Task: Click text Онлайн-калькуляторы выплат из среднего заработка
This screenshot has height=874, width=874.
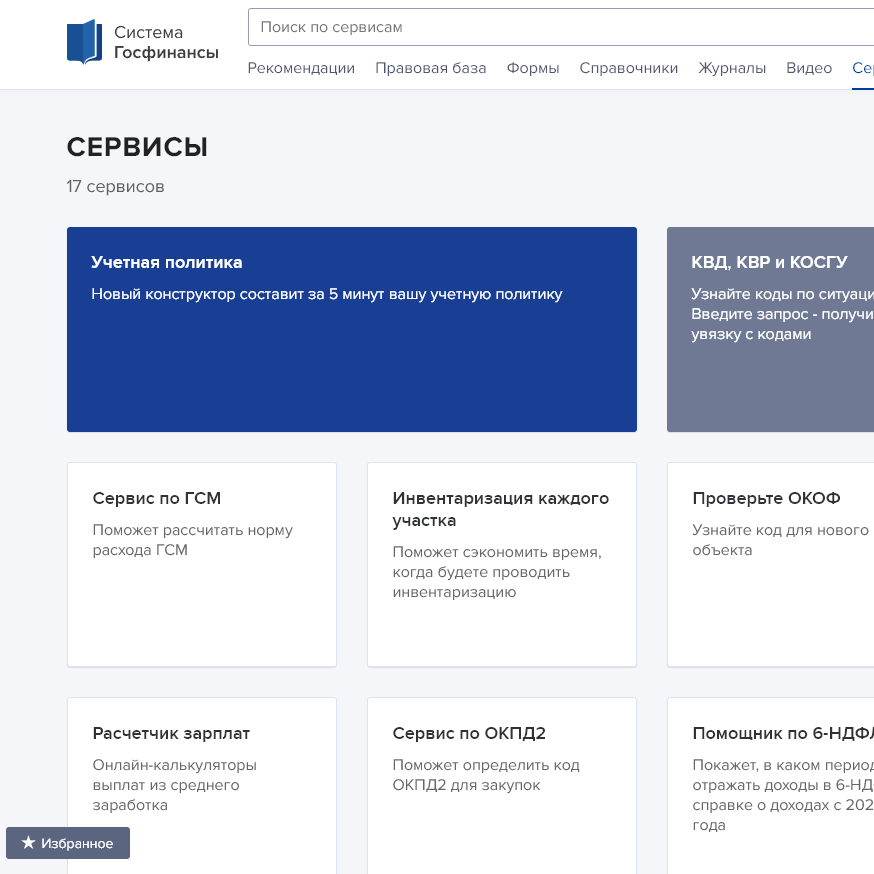Action: click(x=174, y=785)
